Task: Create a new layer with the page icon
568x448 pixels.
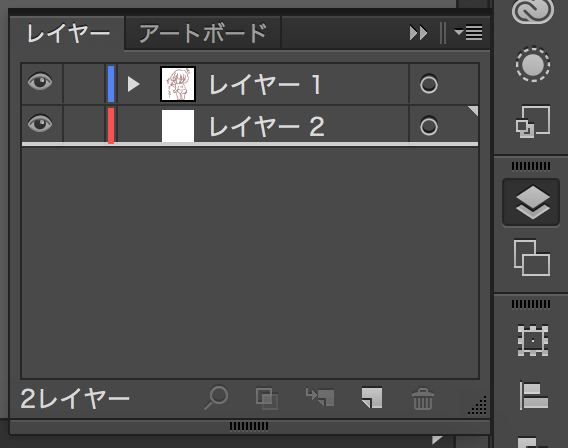Action: coord(372,398)
